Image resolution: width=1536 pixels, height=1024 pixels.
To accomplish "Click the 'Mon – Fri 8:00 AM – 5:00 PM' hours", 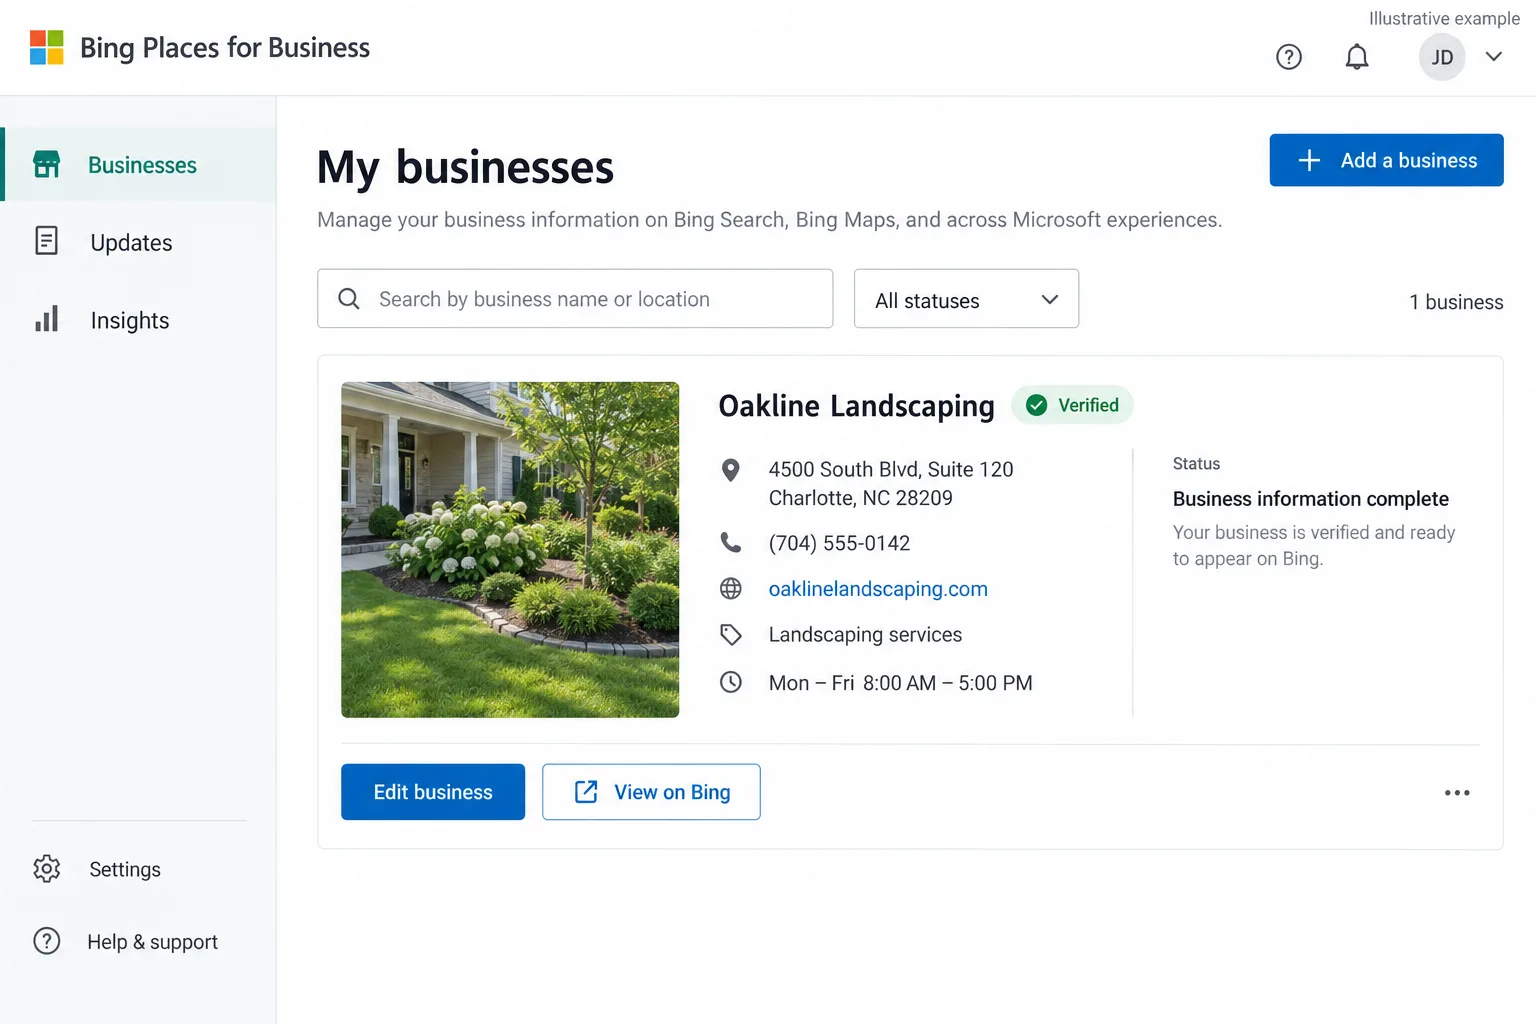I will pos(900,683).
